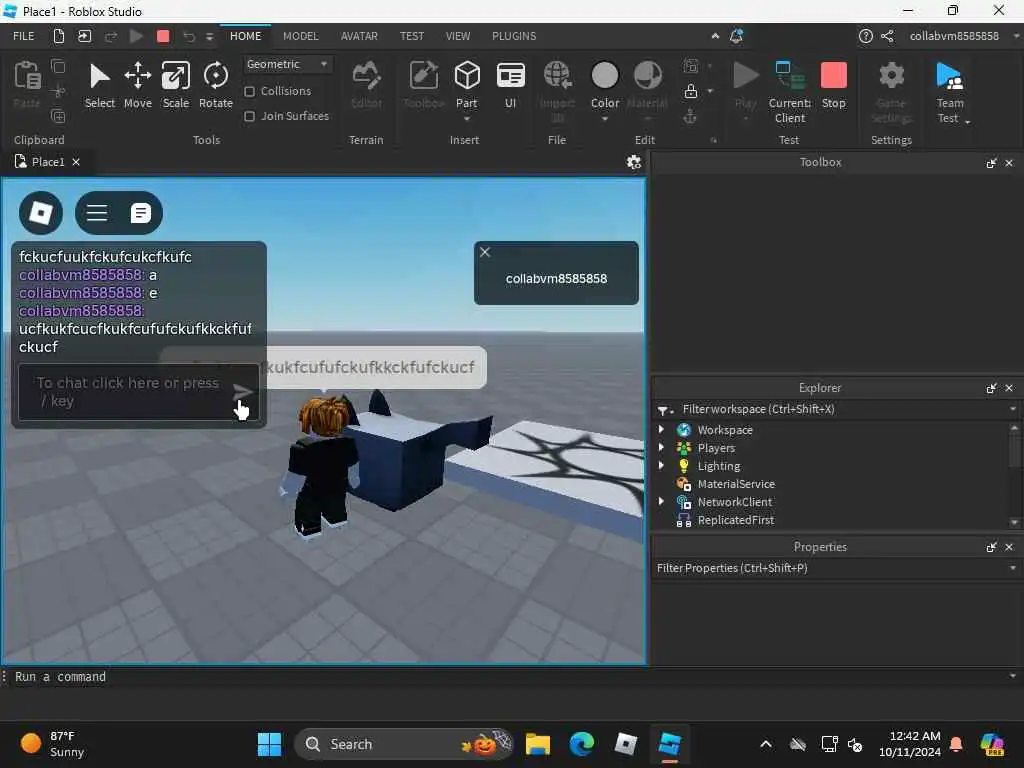The height and width of the screenshot is (768, 1024).
Task: Open Team Test
Action: pyautogui.click(x=950, y=92)
